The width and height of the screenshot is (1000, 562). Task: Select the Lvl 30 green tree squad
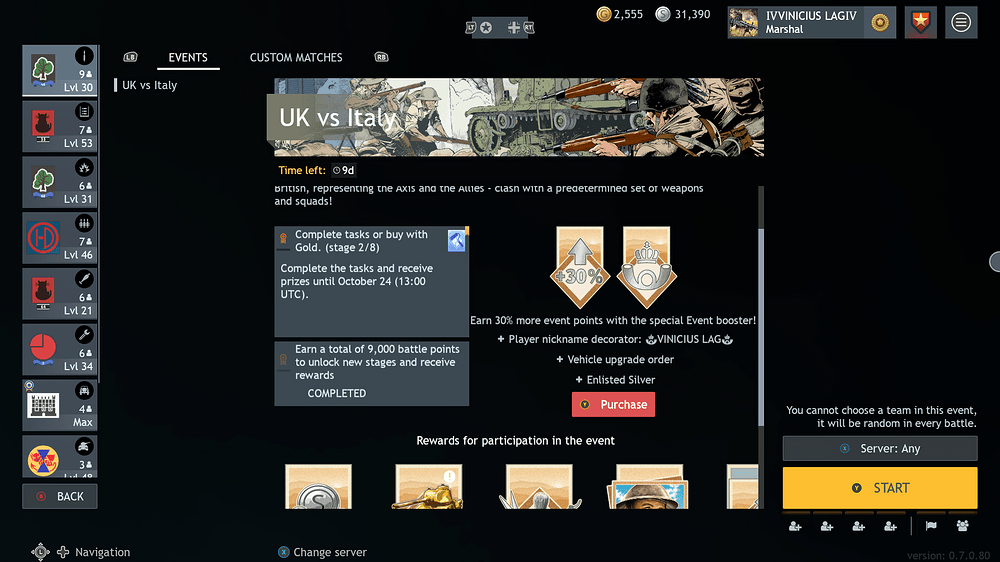(x=60, y=70)
